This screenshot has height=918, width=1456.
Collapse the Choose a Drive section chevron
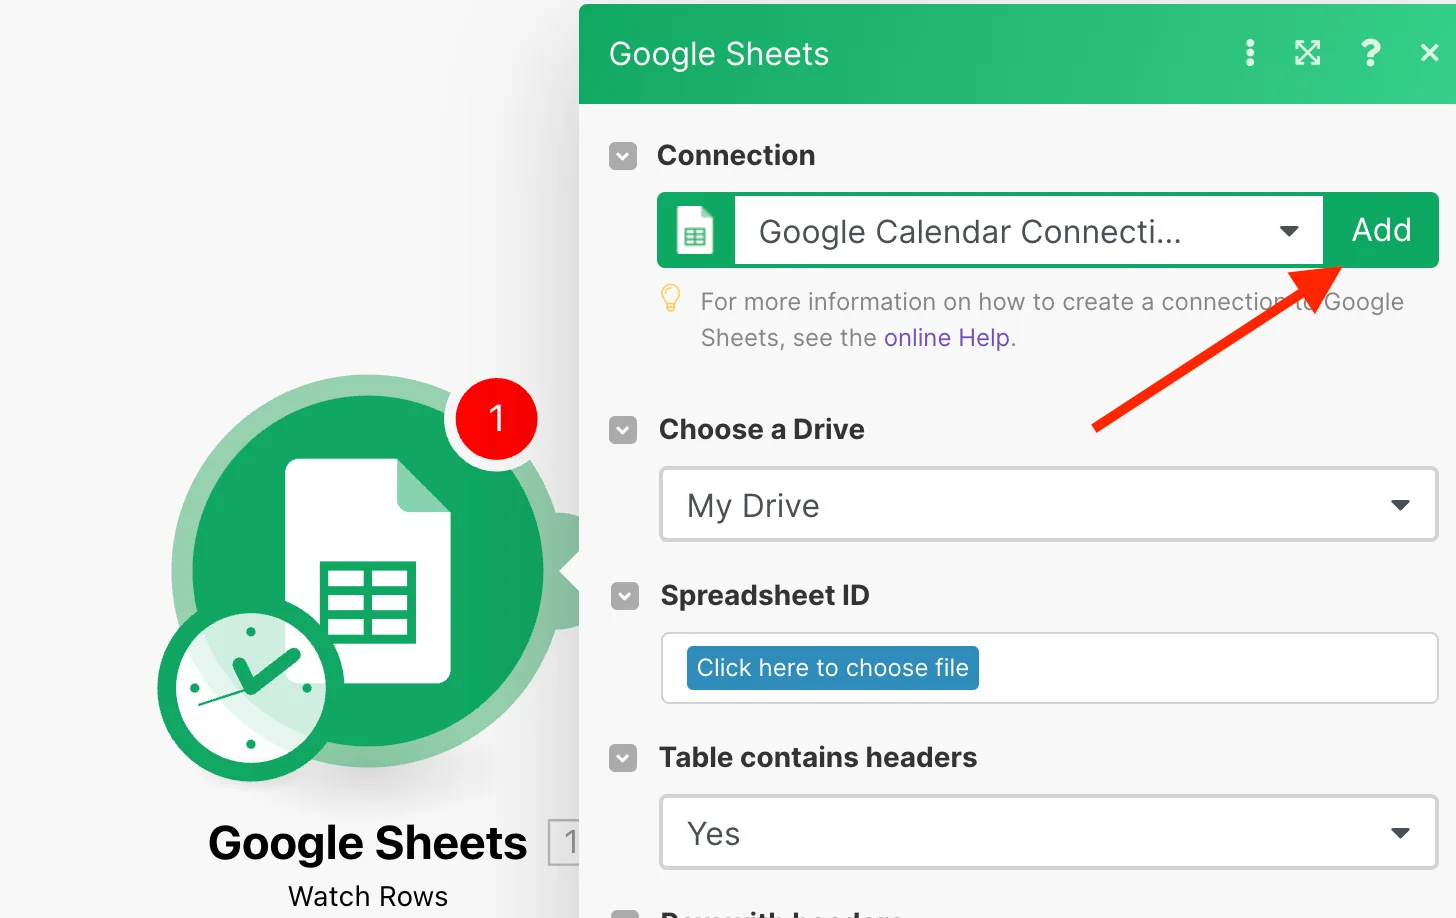pyautogui.click(x=623, y=430)
